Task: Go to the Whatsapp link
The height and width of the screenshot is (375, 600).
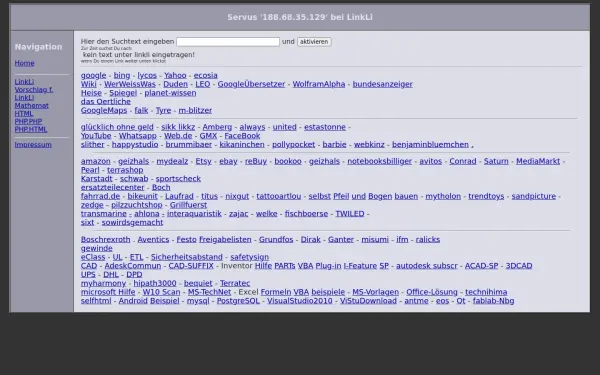Action: coord(137,136)
